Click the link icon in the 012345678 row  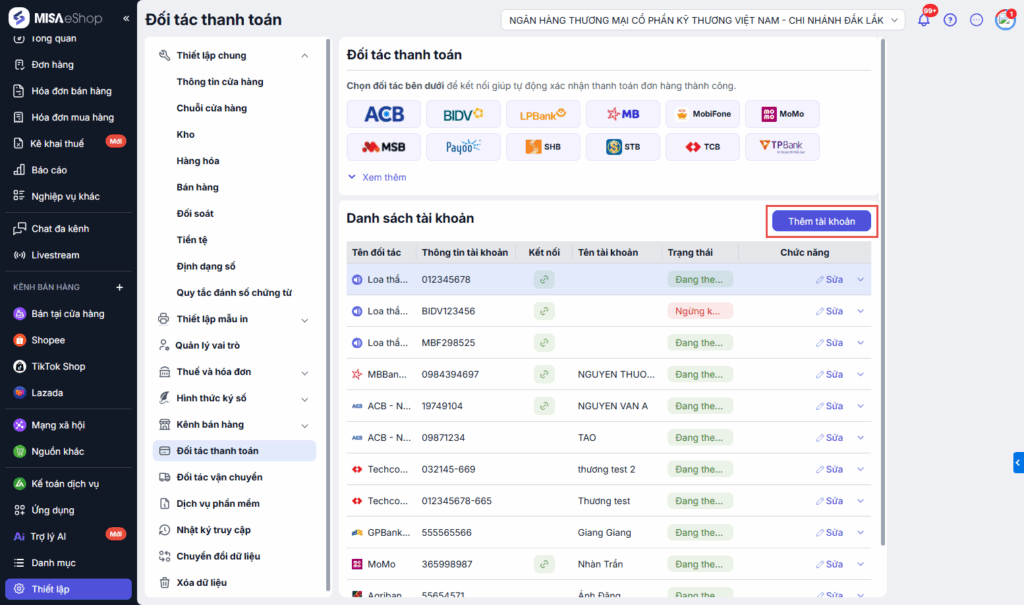tap(543, 279)
